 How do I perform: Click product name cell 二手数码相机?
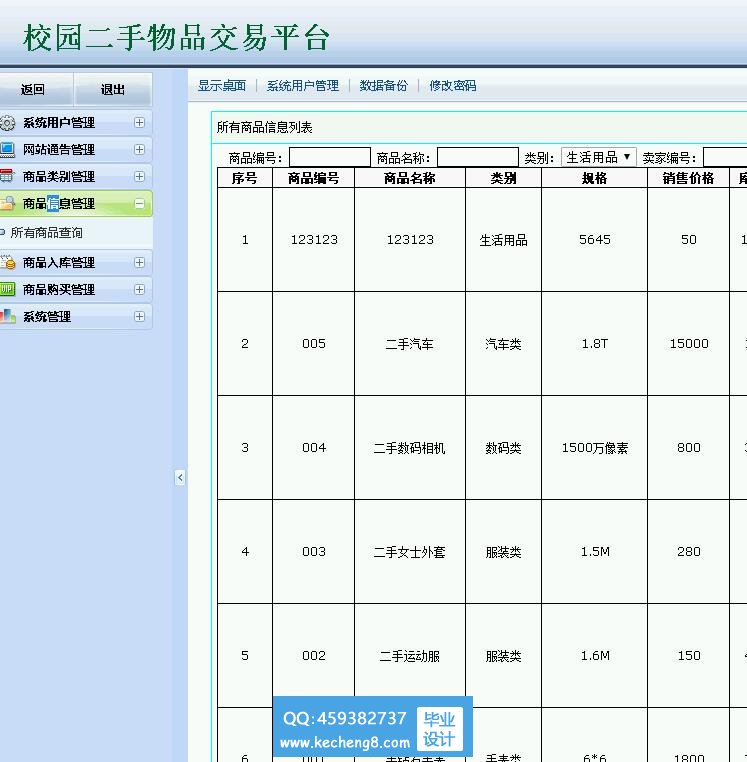(x=410, y=448)
